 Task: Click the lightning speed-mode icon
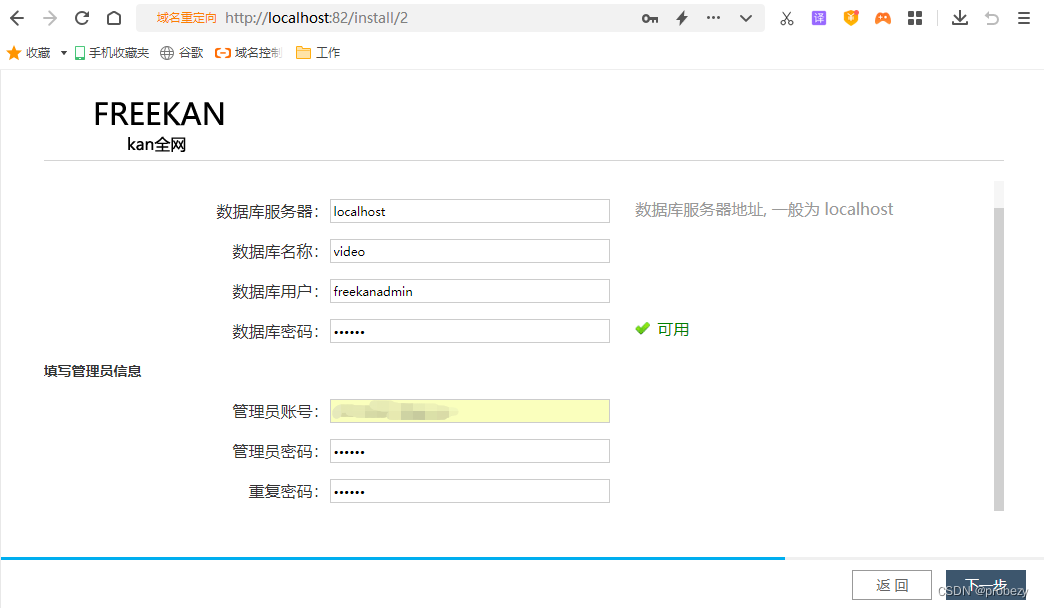point(682,18)
